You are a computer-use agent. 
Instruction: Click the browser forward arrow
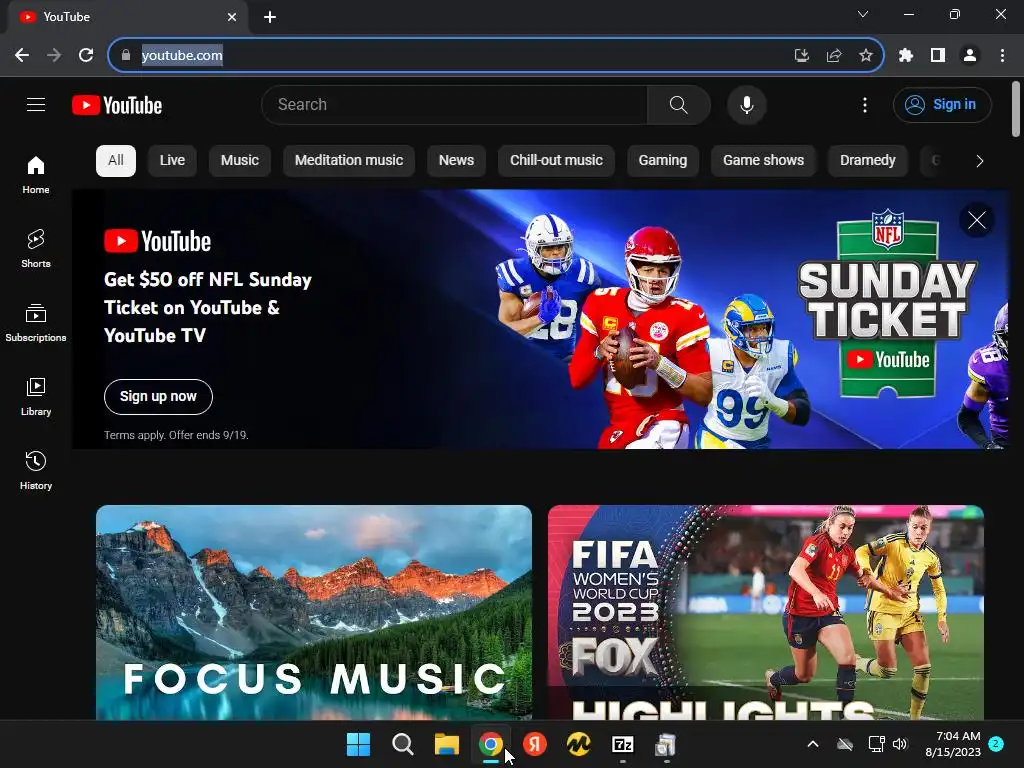54,56
